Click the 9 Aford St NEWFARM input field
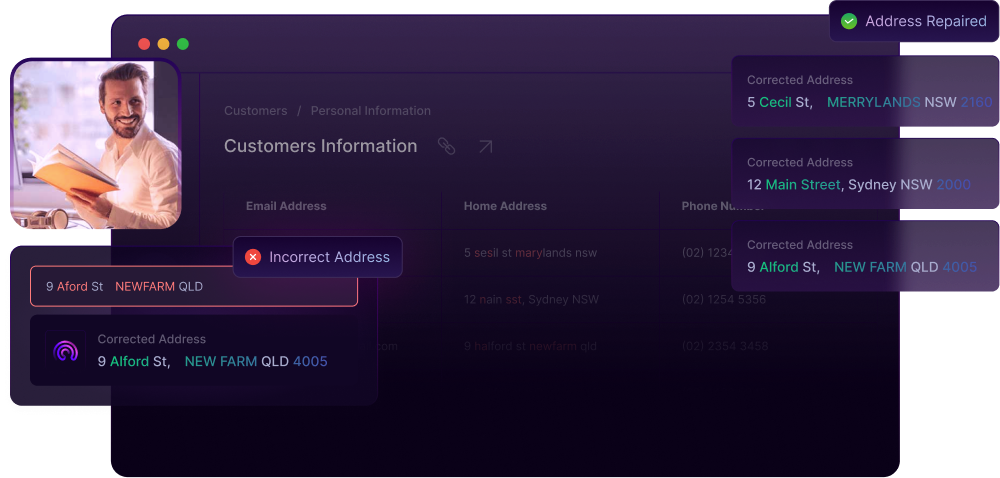This screenshot has width=1000, height=478. [193, 286]
